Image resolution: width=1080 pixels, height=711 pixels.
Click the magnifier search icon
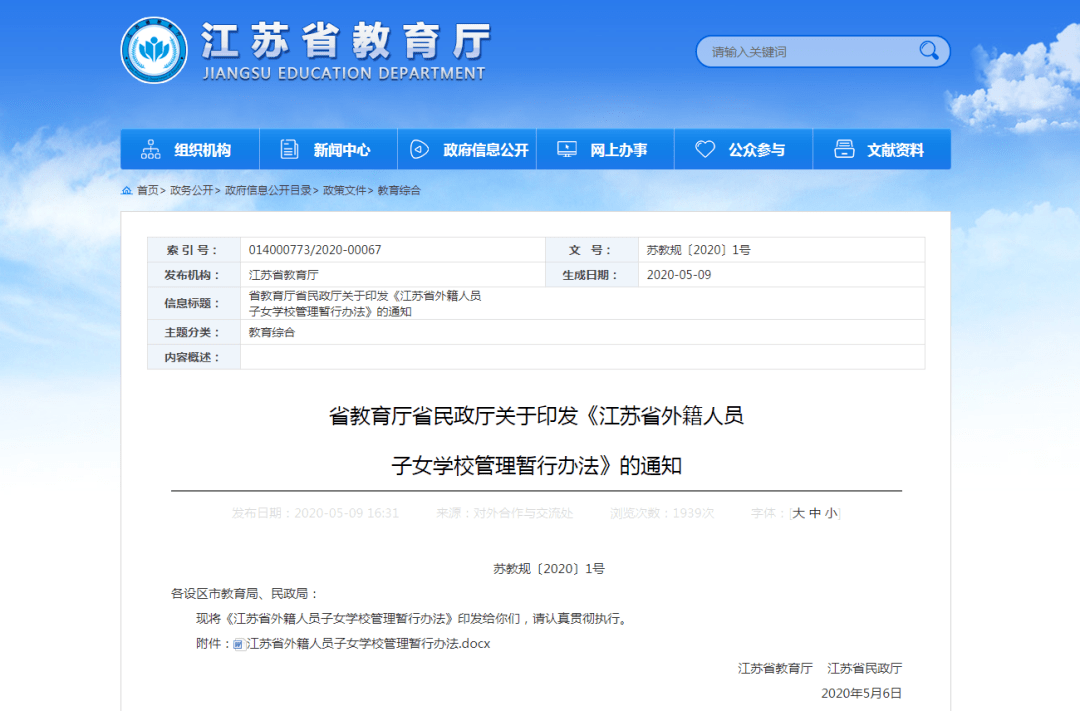click(929, 51)
